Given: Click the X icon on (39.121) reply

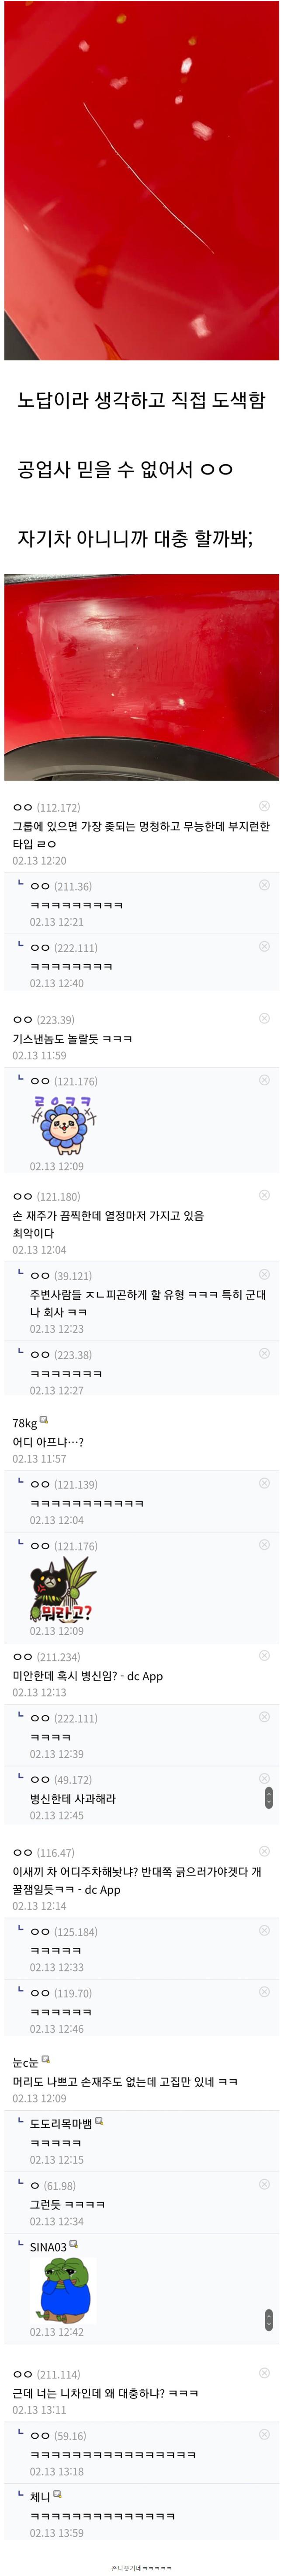Looking at the screenshot, I should (x=264, y=1274).
